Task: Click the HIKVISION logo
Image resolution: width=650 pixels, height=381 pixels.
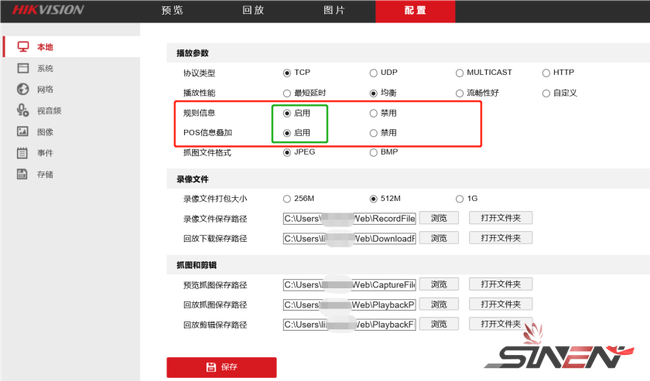Action: click(x=48, y=10)
